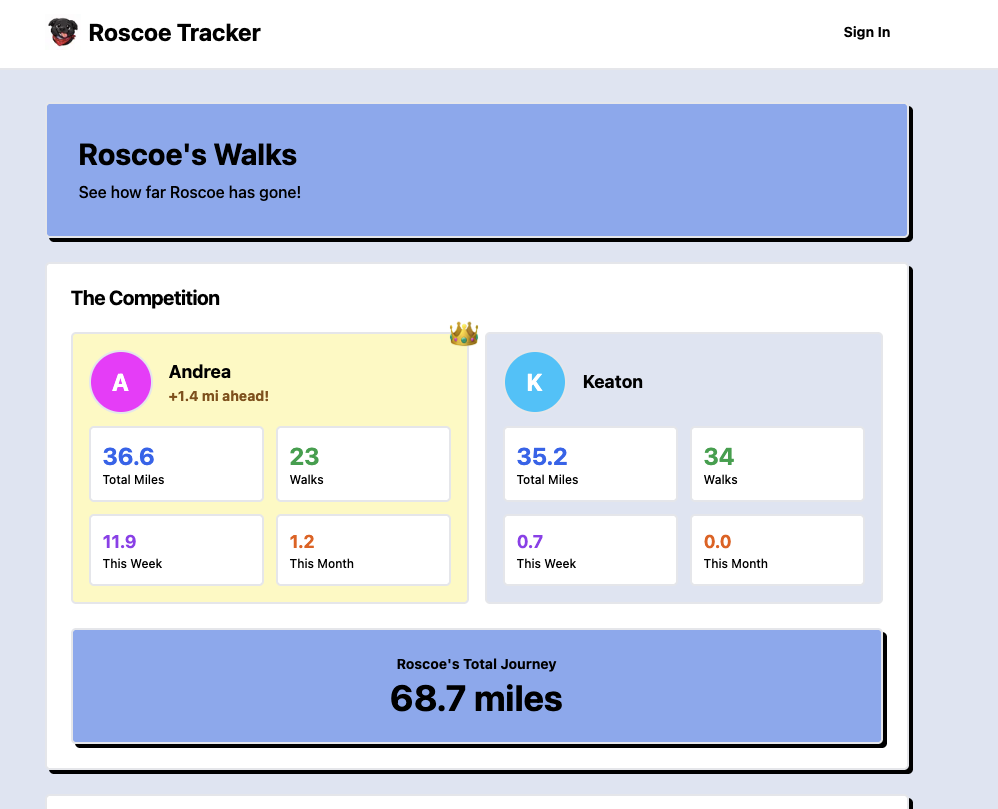
Task: Click the 'Roscoe's Total Journey' label
Action: click(x=476, y=664)
